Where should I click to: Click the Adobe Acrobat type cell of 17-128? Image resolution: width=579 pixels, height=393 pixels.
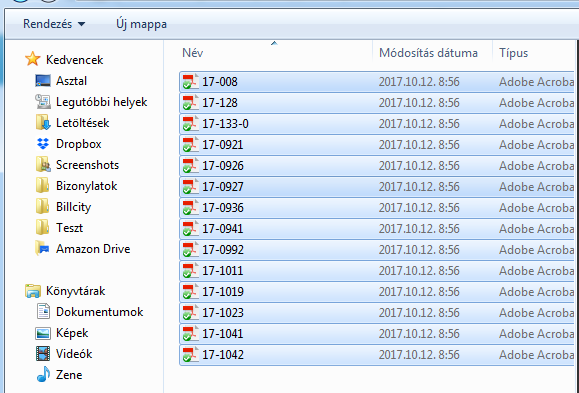tap(537, 103)
